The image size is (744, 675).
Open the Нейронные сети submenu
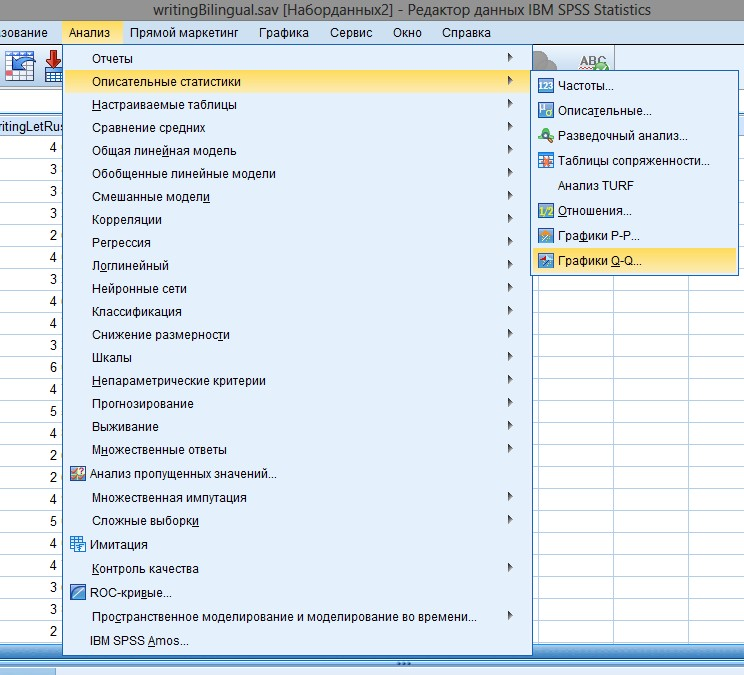coord(297,288)
